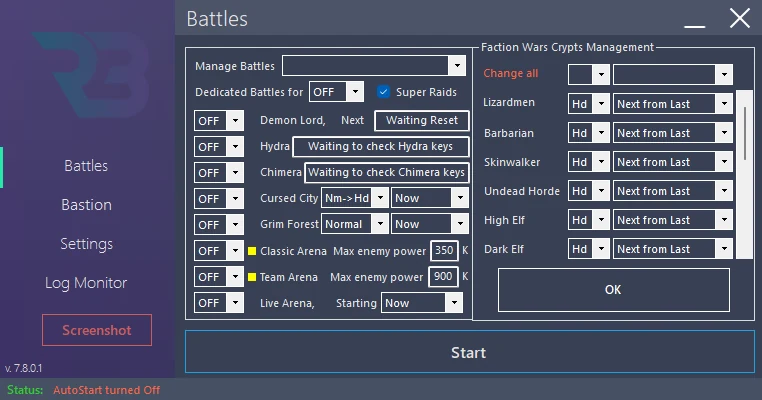Viewport: 762px width, 400px height.
Task: Open Lizardmen Next from Last dropdown
Action: 673,104
